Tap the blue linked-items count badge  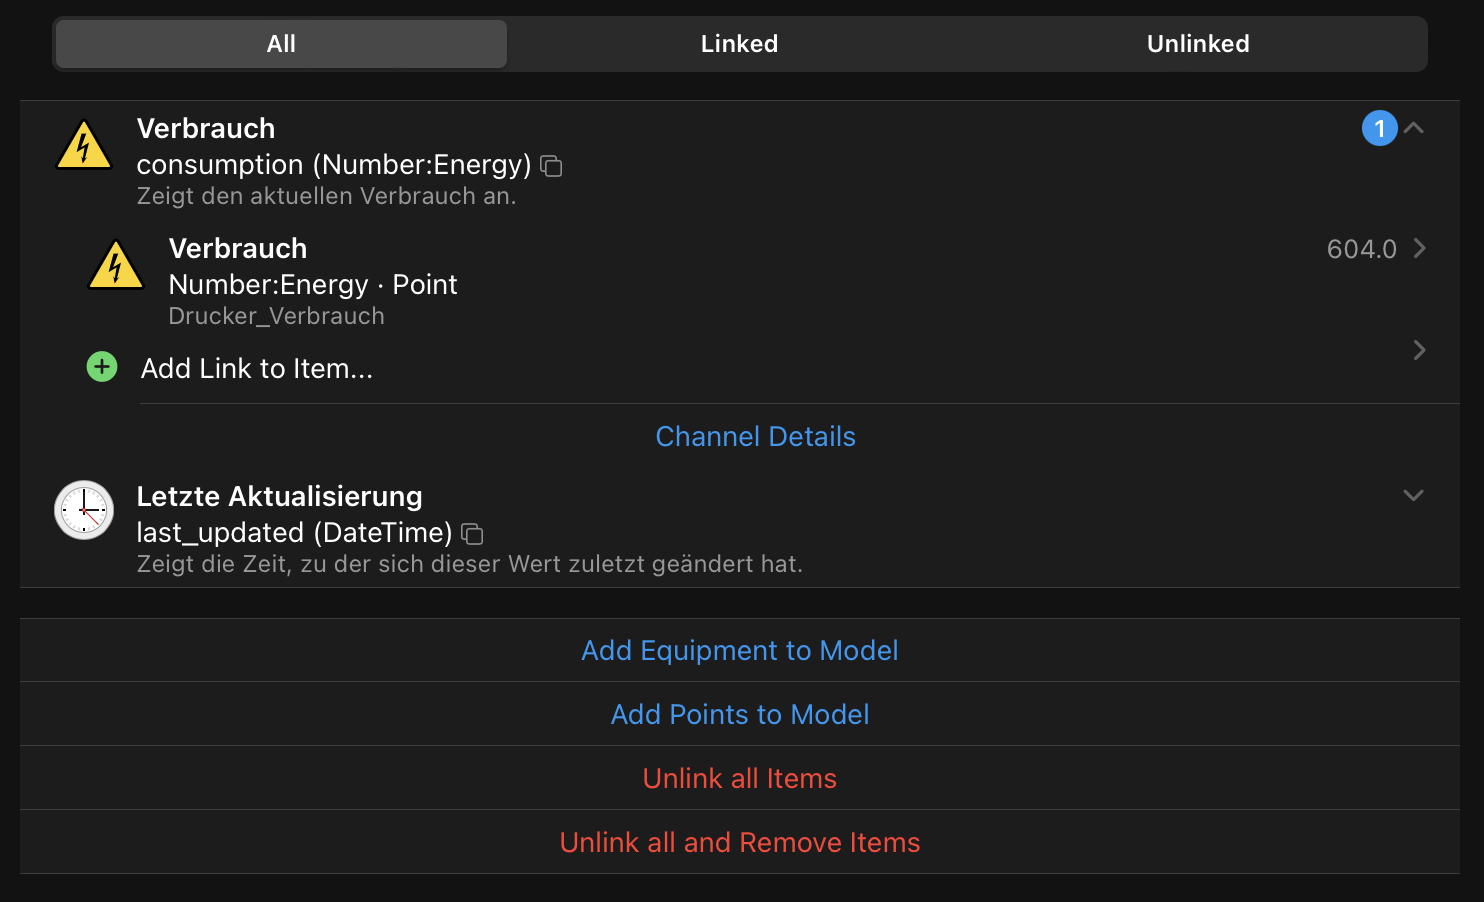(x=1380, y=128)
